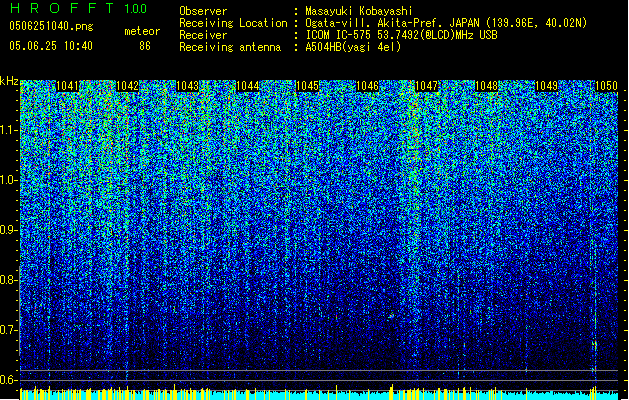Click the 1041 time marker
Image resolution: width=629 pixels, height=400 pixels.
67,86
